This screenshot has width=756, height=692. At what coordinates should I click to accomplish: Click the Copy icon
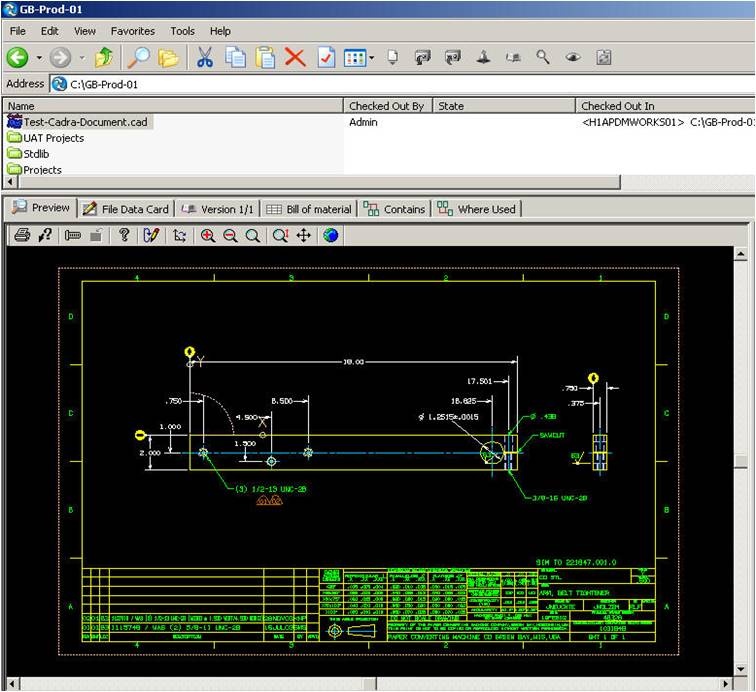(x=235, y=57)
